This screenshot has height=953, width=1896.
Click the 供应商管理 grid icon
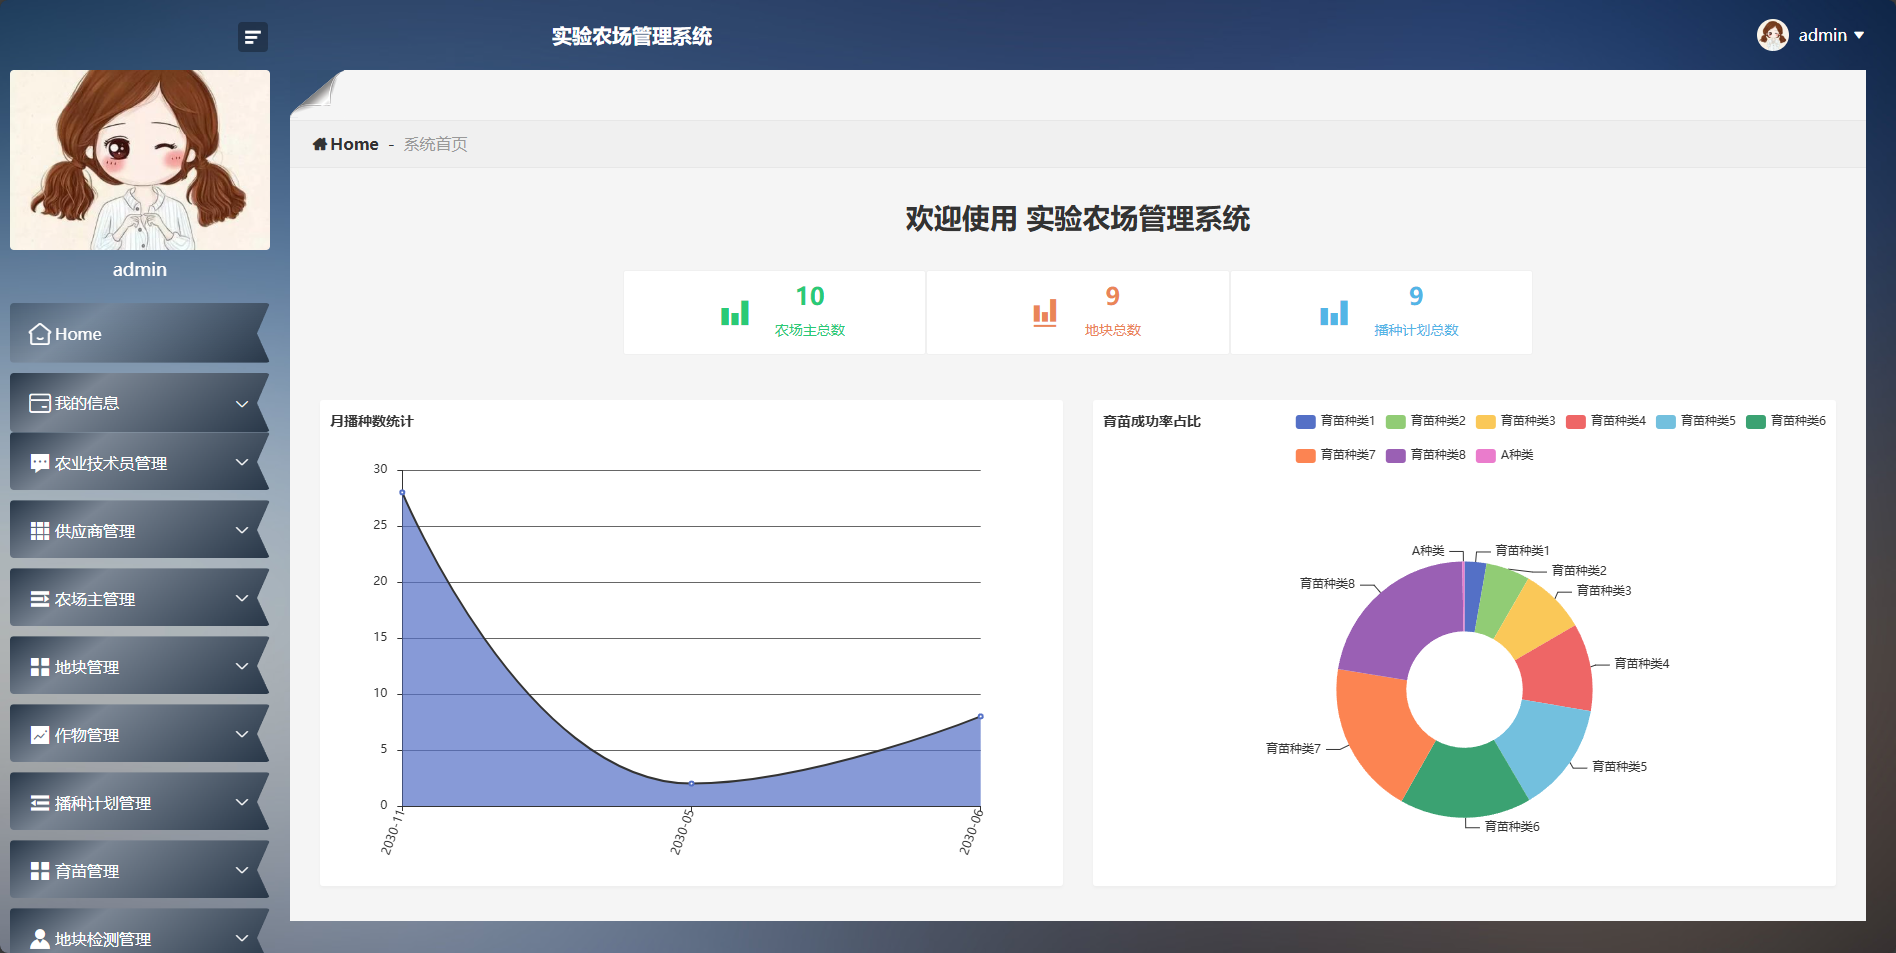40,531
